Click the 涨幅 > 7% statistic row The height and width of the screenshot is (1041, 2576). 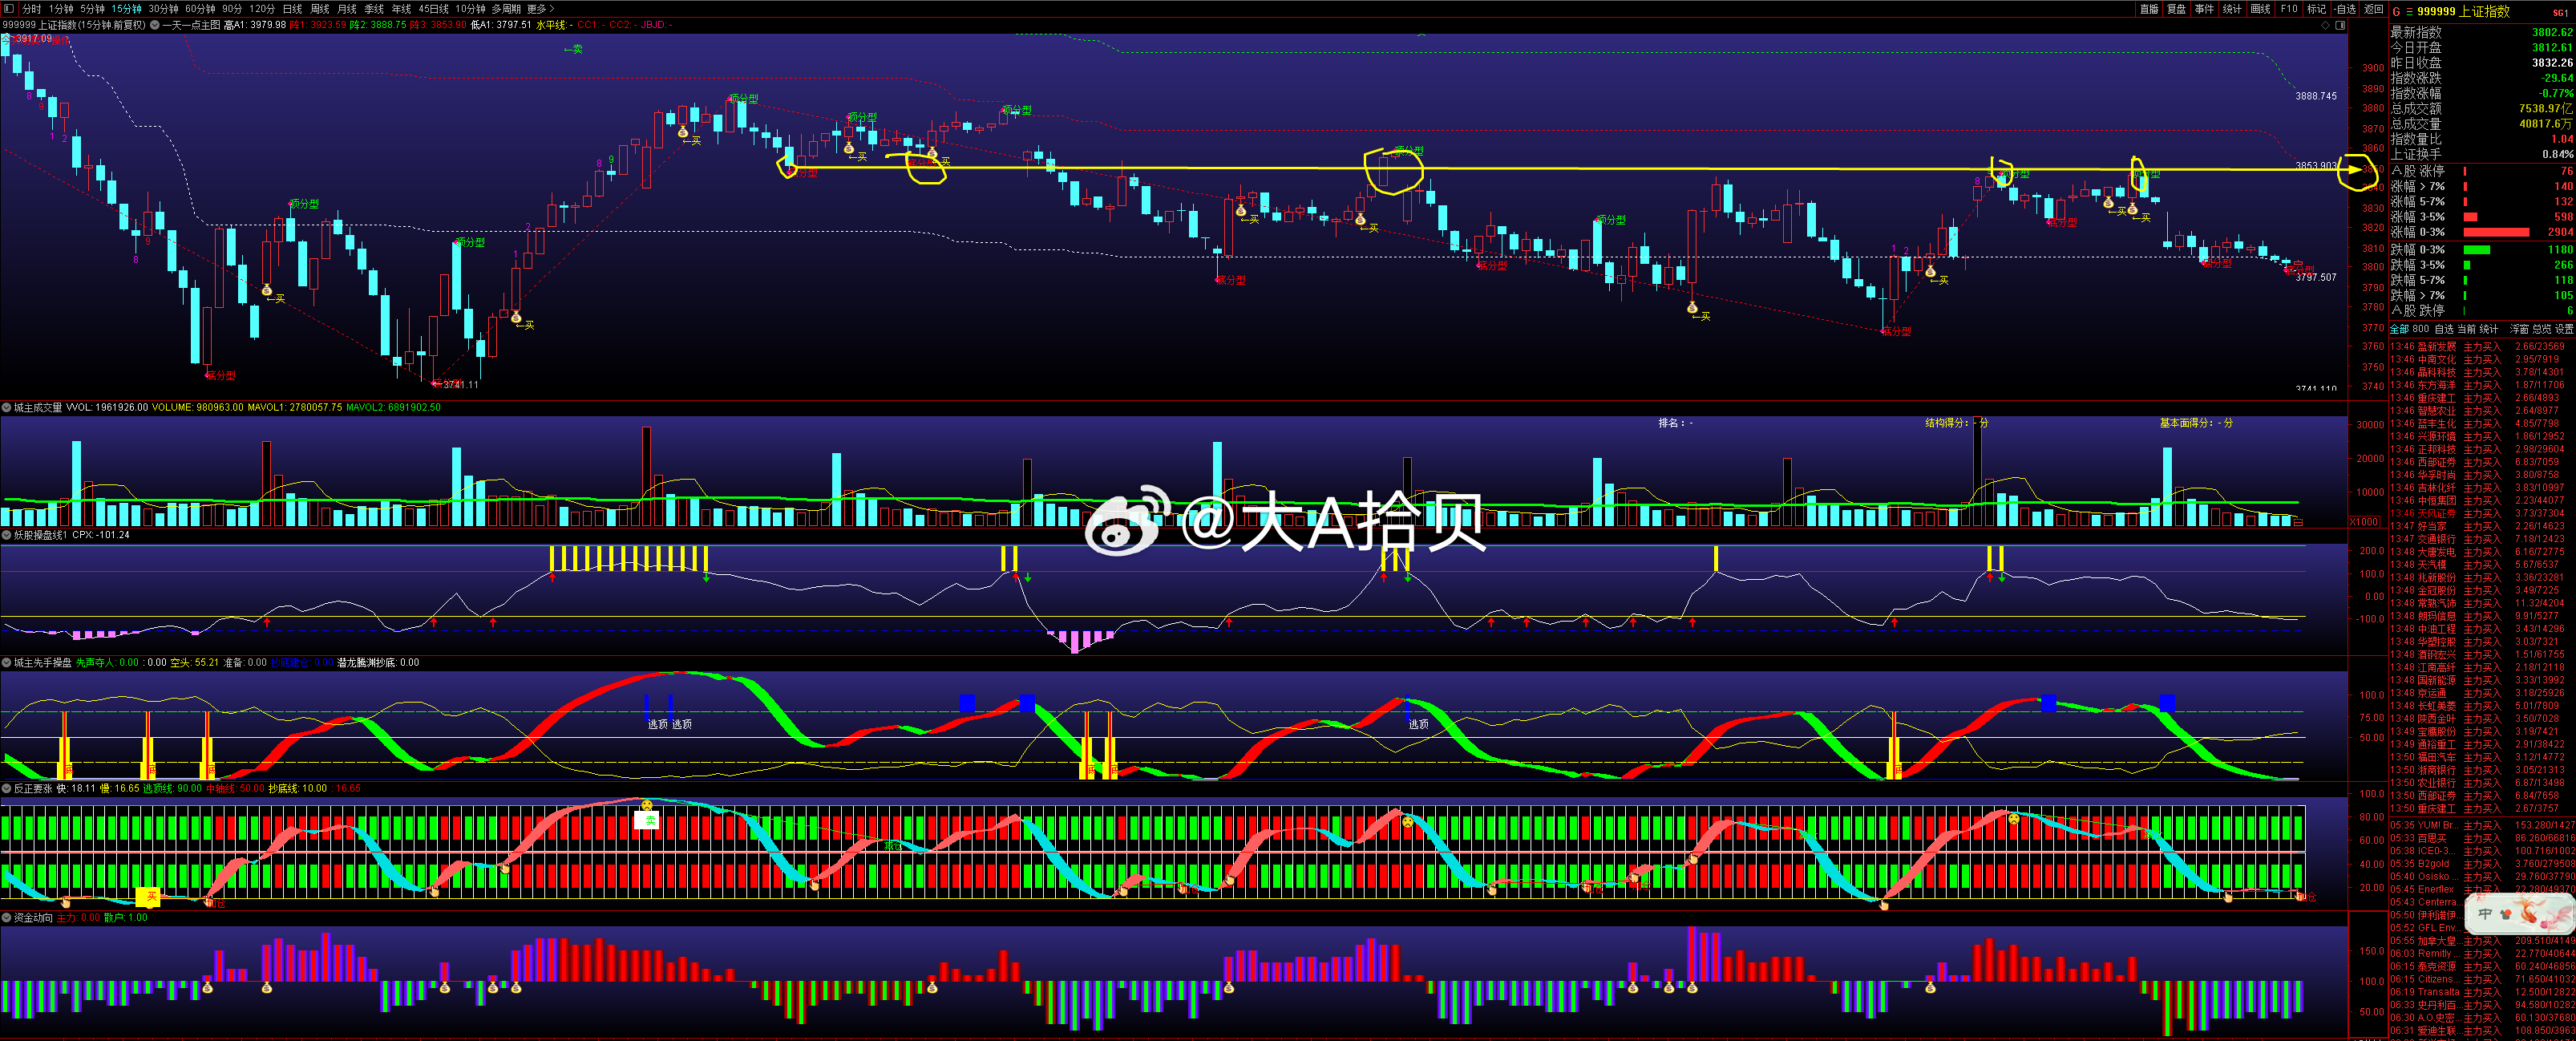2481,187
